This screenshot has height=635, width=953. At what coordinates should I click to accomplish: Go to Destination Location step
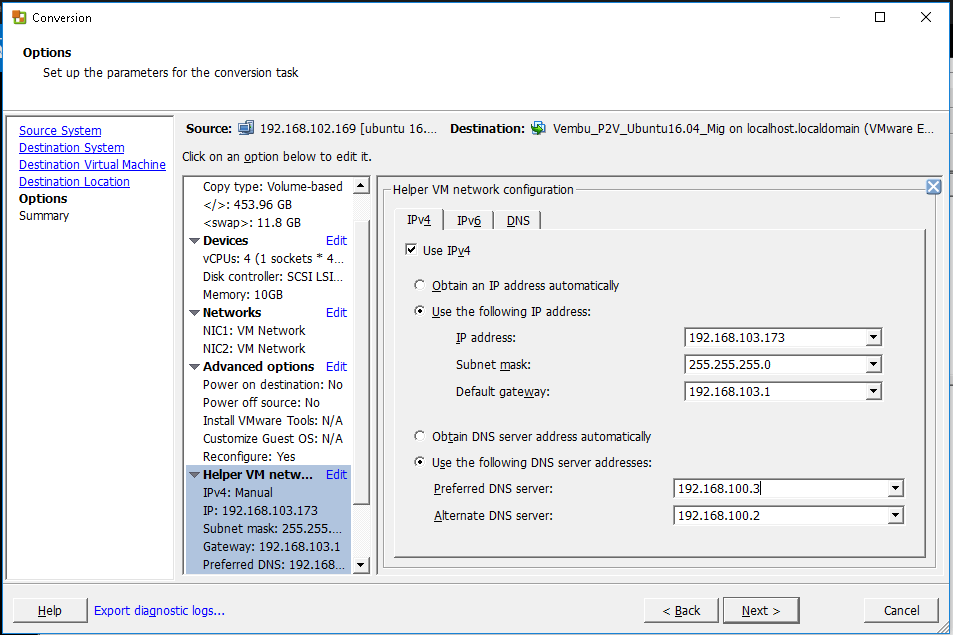click(x=74, y=182)
